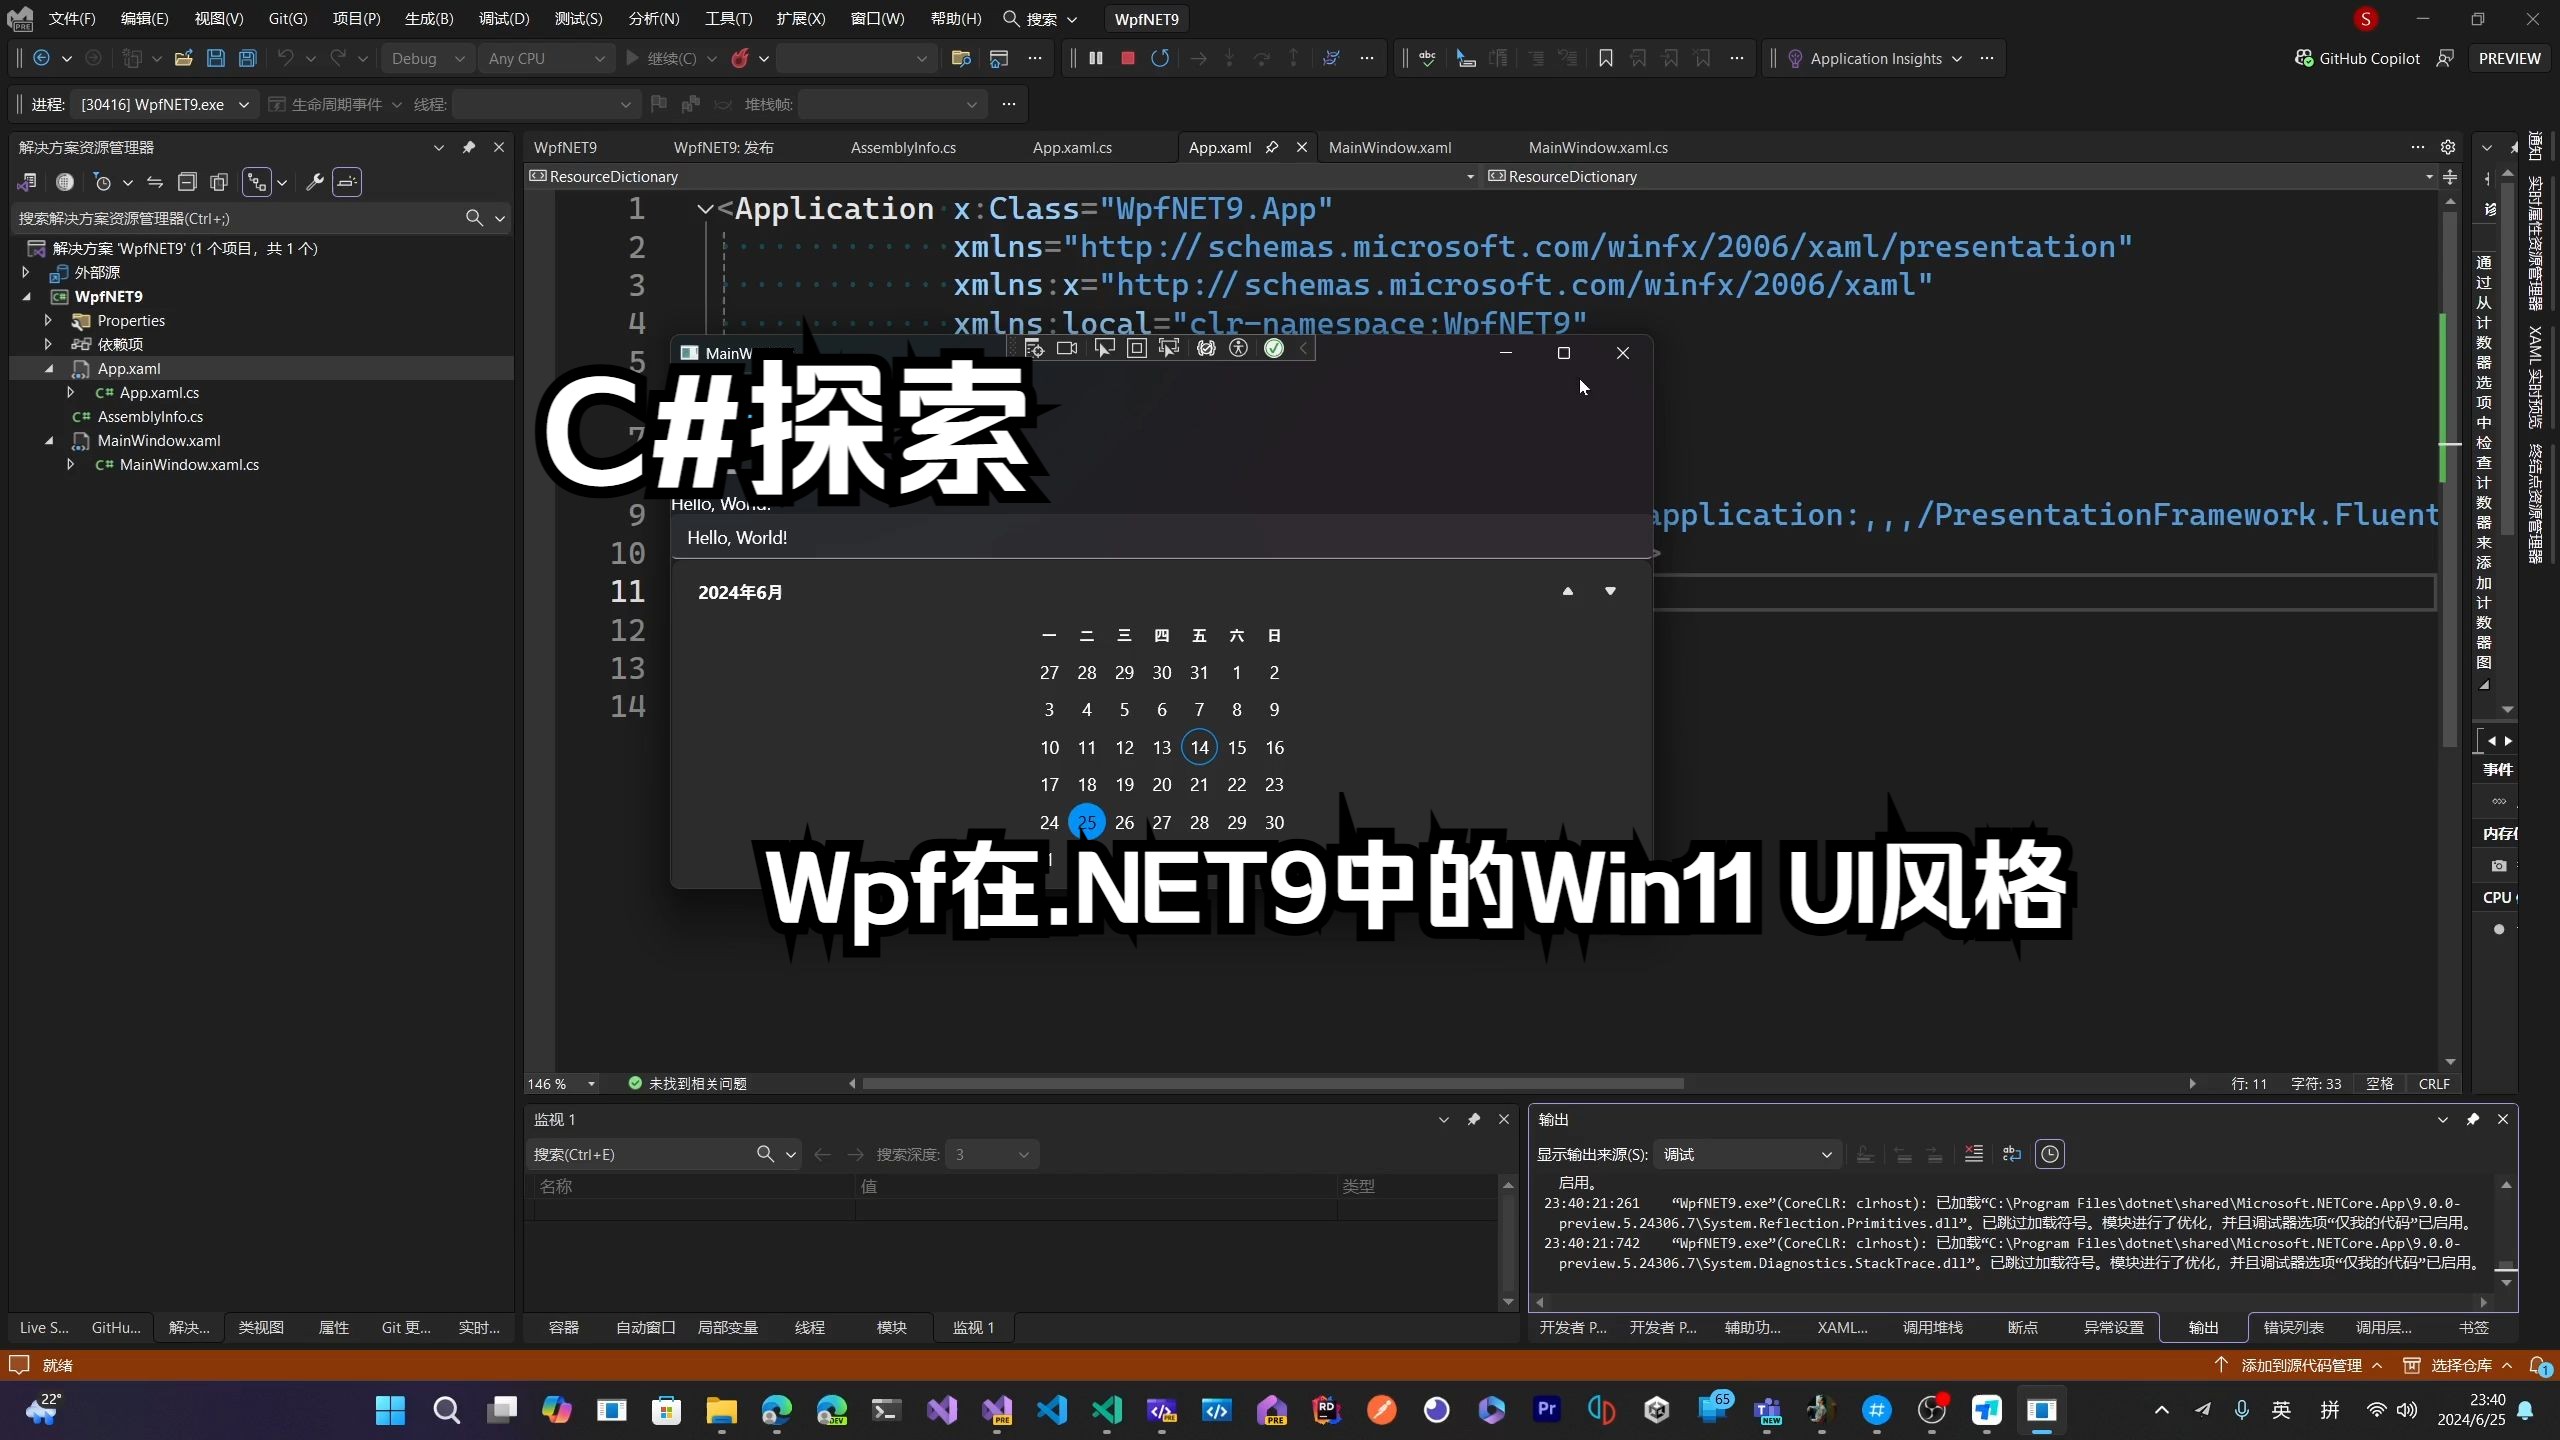Screen dimensions: 2560x1440
Task: Toggle Sync with Active Document icon
Action: (155, 182)
